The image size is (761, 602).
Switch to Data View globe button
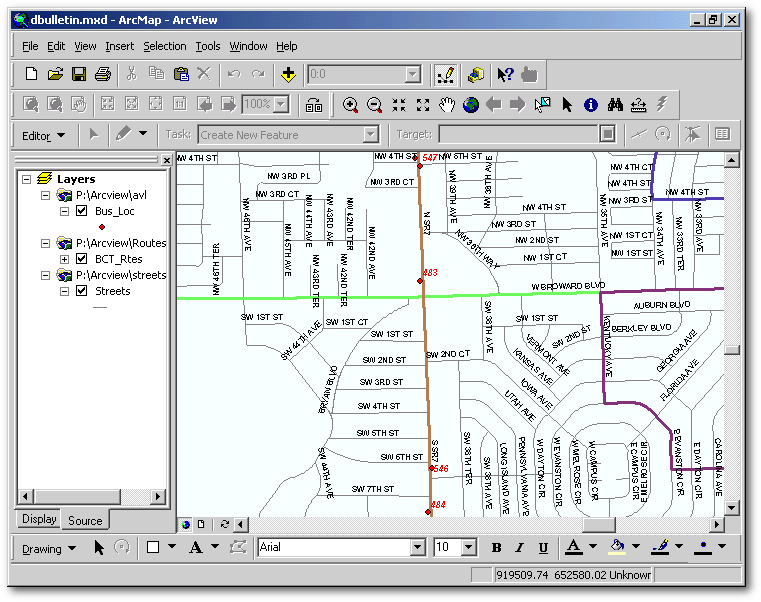pyautogui.click(x=186, y=524)
